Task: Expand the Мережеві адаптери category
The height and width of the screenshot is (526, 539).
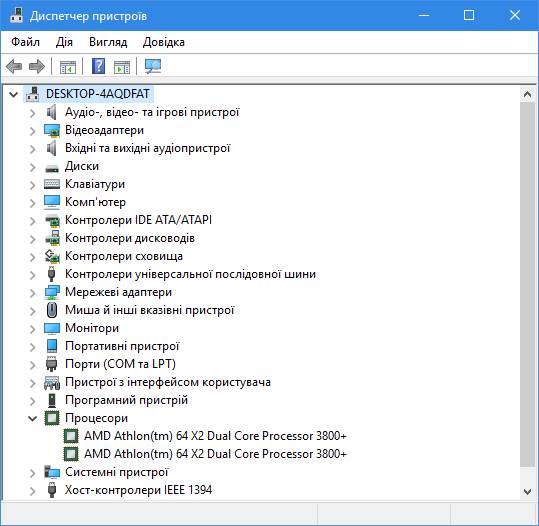Action: [33, 293]
